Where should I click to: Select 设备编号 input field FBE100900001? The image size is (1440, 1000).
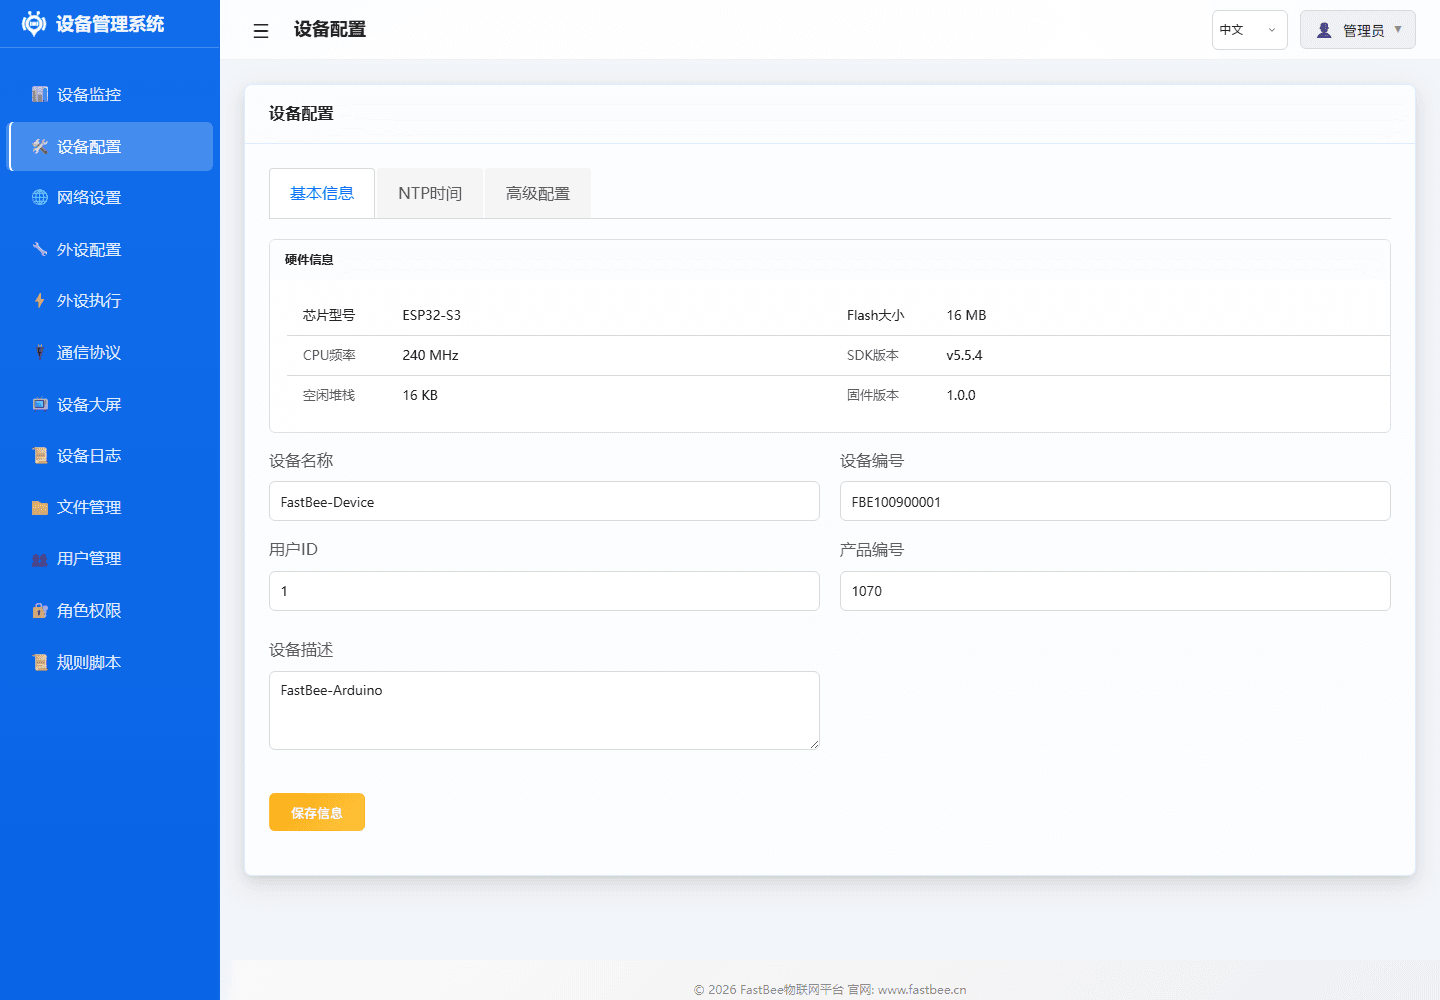coord(1115,501)
